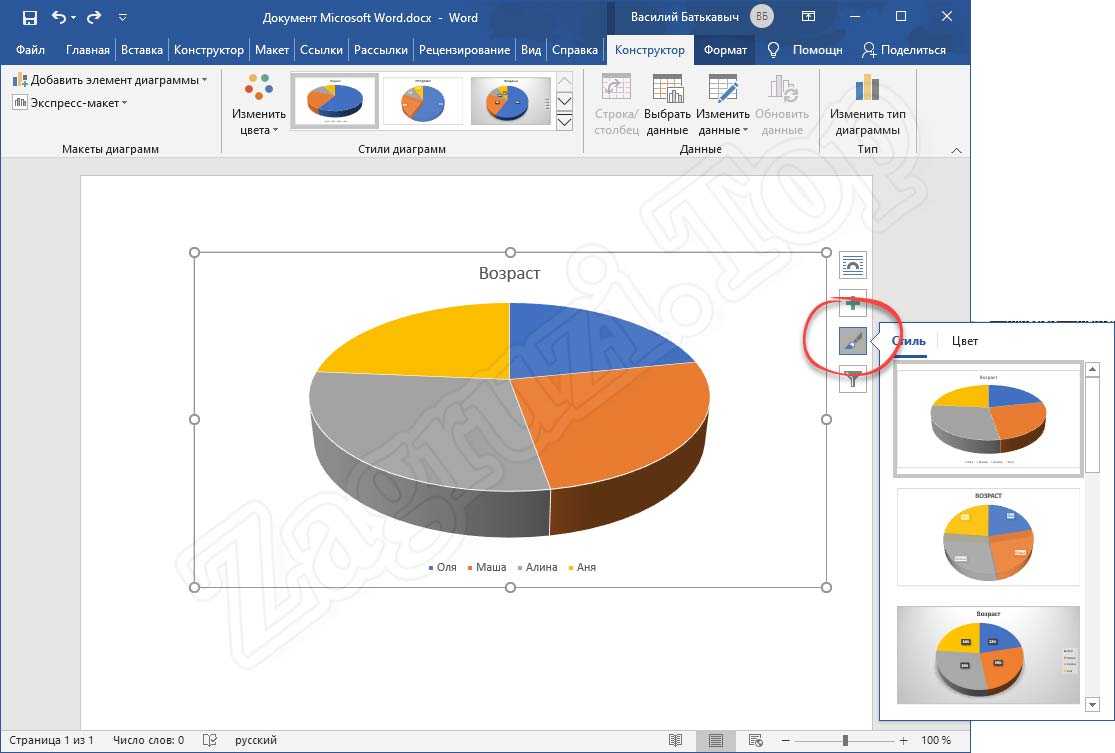The image size is (1115, 753).
Task: Click the flyout scrollbar up arrow
Action: [1093, 370]
